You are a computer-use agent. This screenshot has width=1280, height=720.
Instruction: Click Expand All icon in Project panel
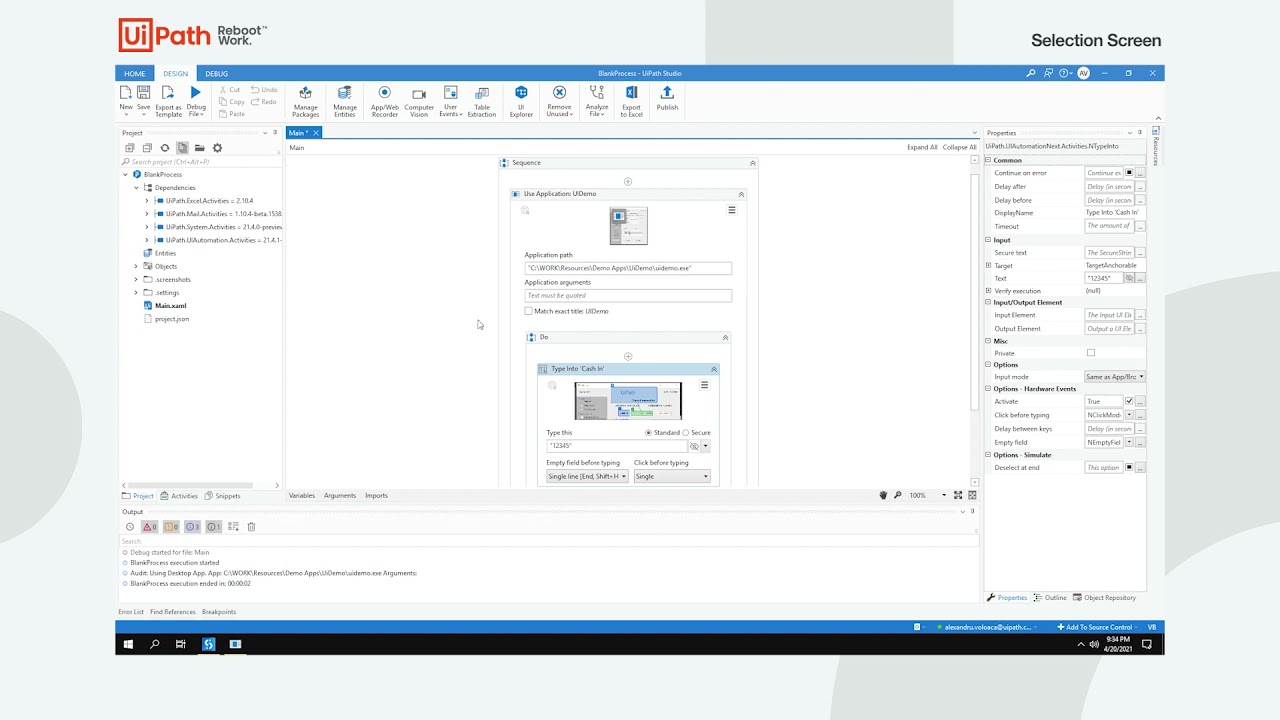(x=129, y=148)
